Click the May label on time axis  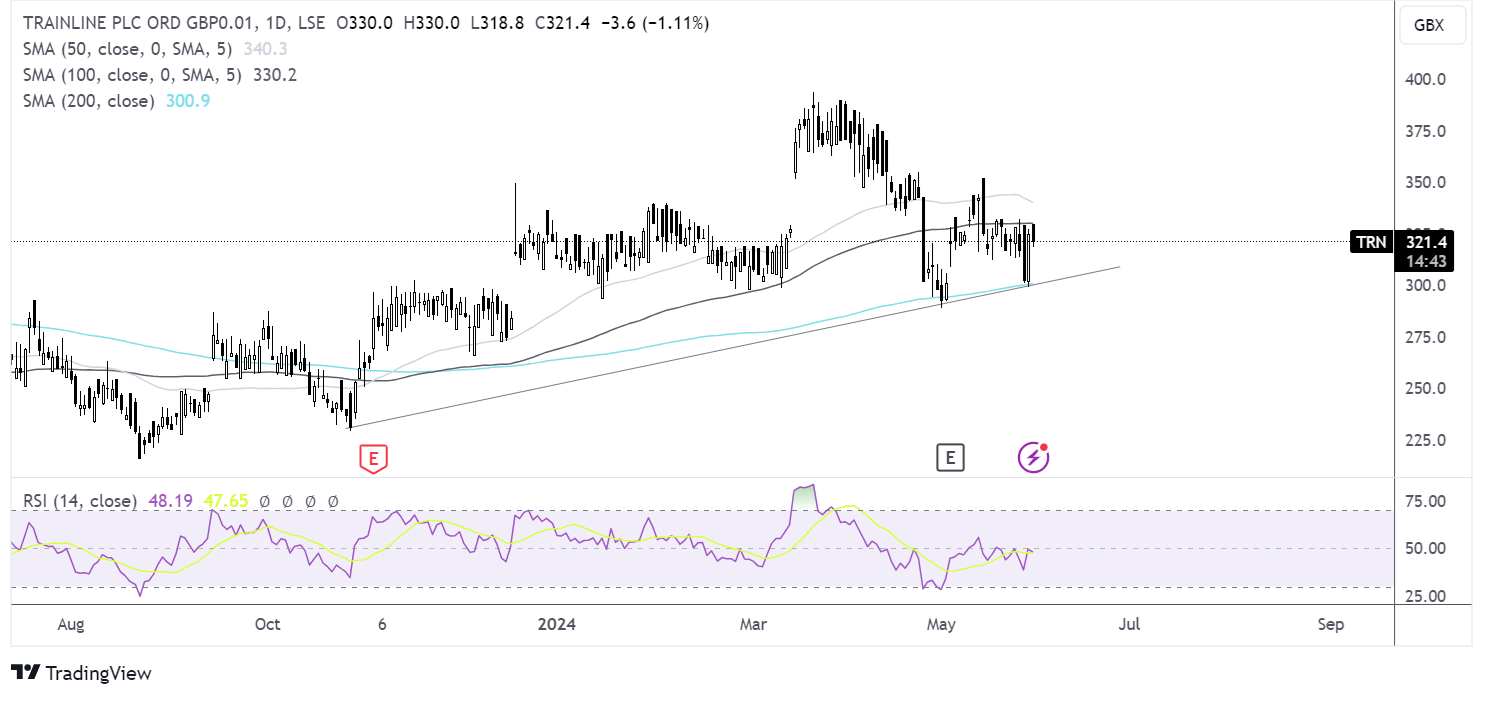[941, 625]
